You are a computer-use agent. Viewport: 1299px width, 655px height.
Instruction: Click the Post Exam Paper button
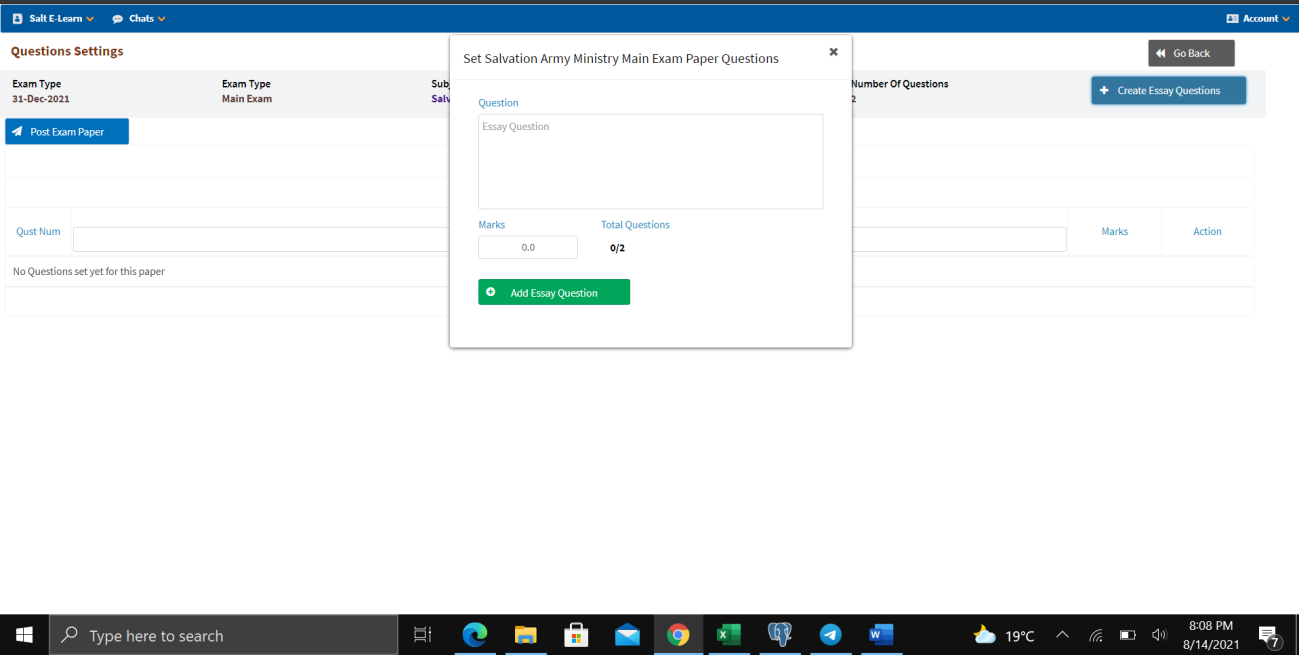click(x=67, y=132)
